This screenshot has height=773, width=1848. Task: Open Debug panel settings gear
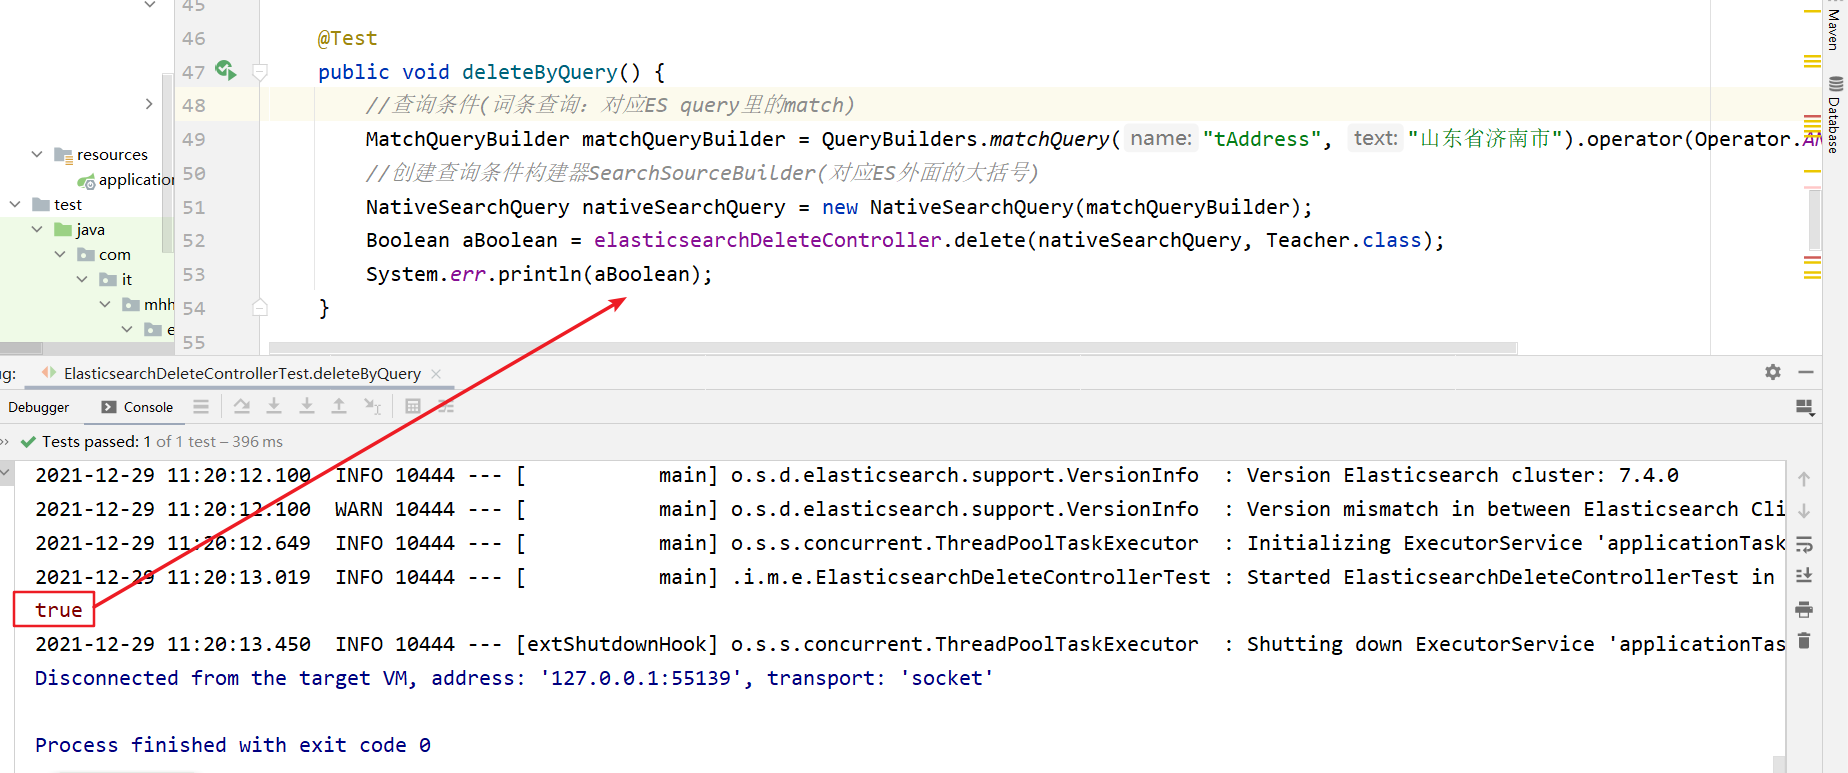1773,372
